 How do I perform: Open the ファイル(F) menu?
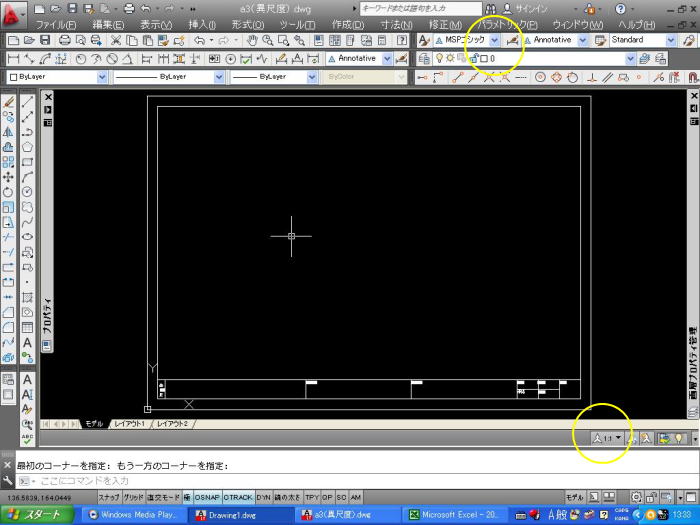[56, 25]
